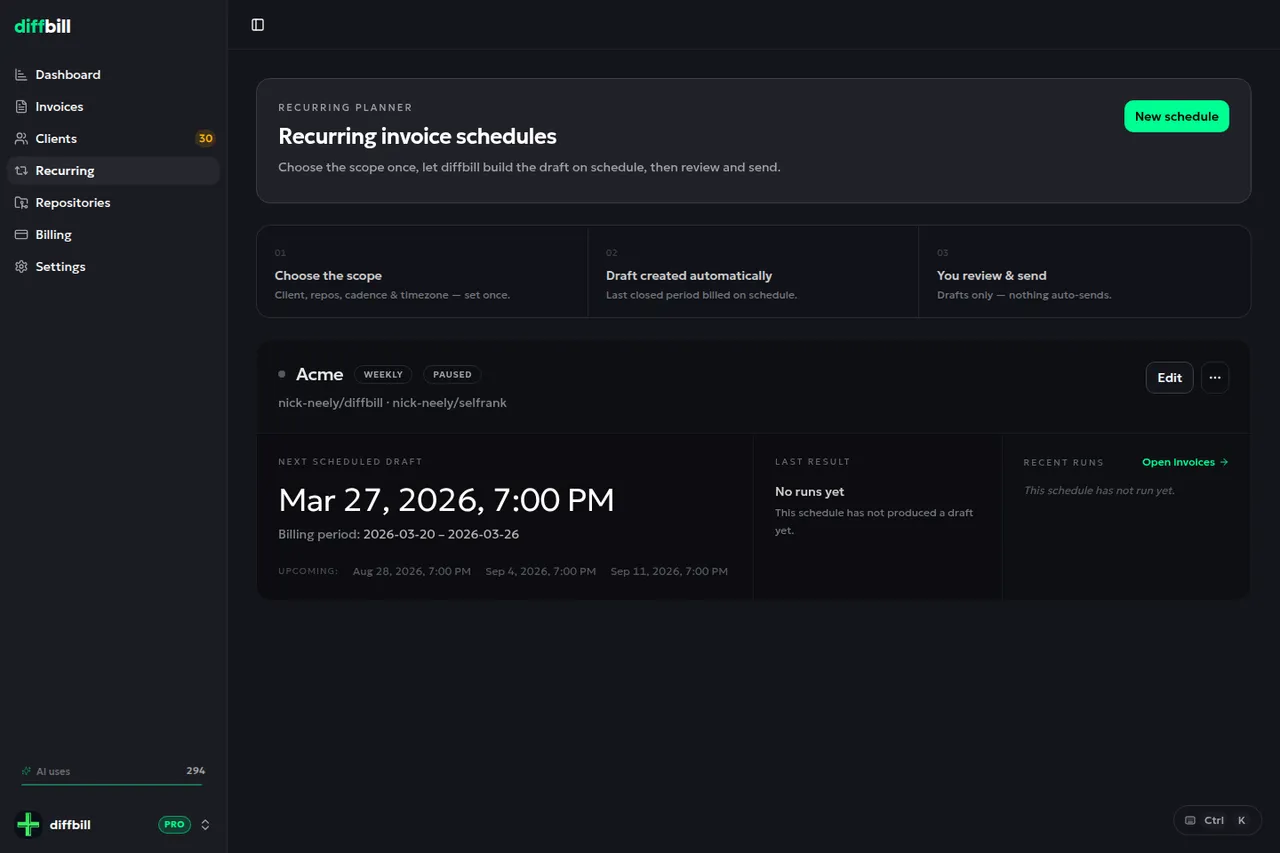Open Settings from sidebar
The image size is (1280, 853).
point(113,267)
